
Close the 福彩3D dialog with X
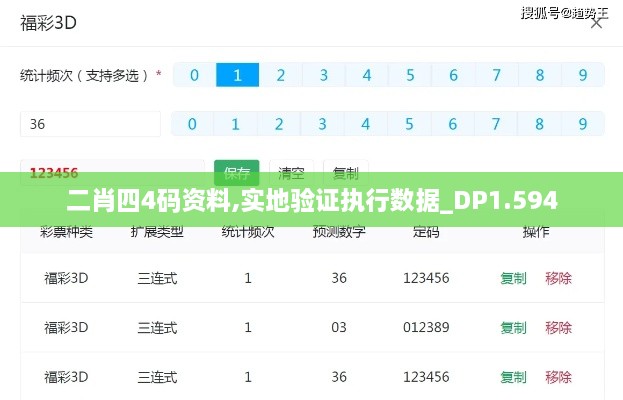pos(596,23)
